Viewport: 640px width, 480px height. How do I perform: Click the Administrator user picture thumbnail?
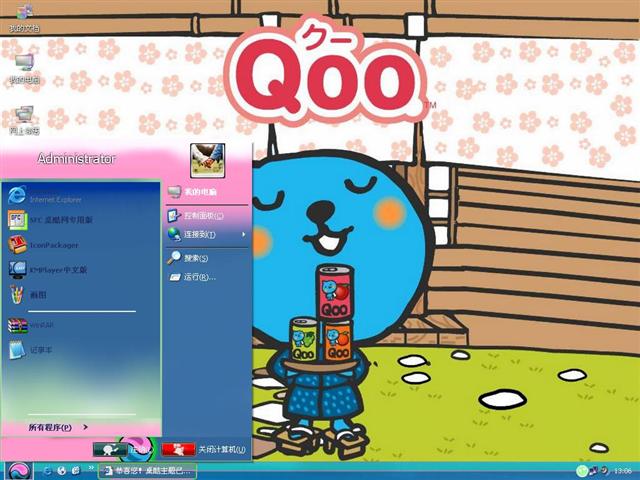(207, 160)
